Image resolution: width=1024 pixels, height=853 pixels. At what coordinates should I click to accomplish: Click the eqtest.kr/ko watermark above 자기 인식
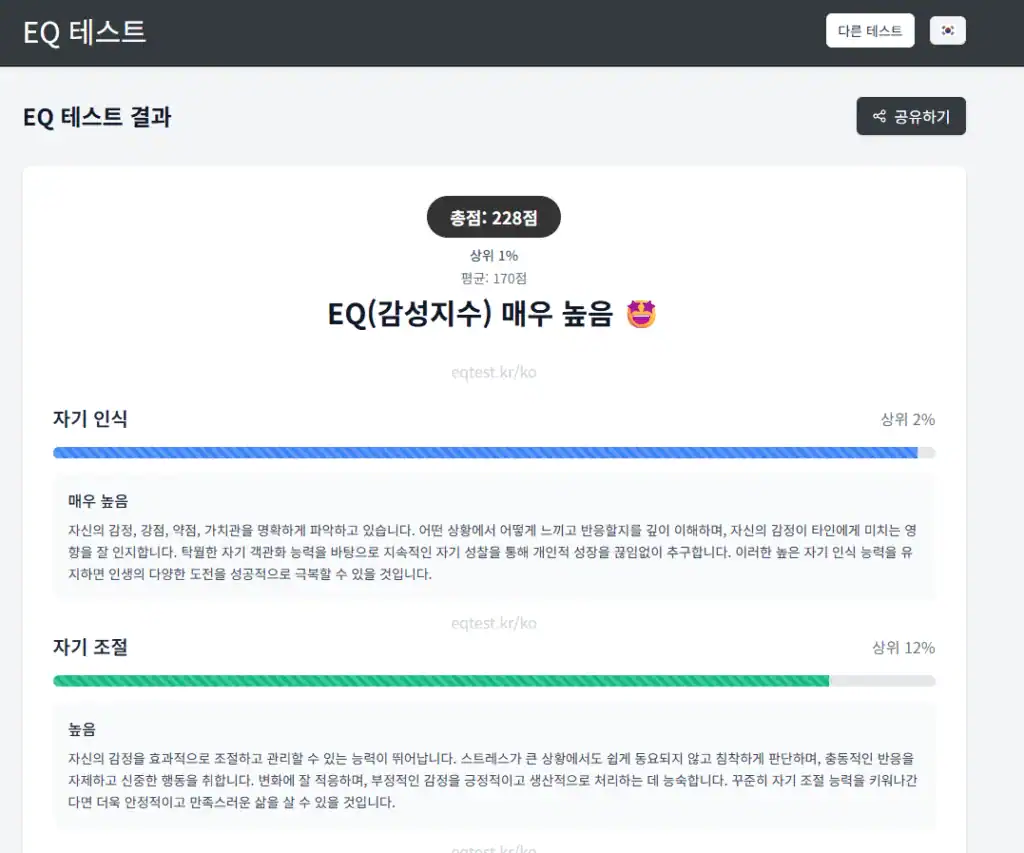tap(494, 373)
